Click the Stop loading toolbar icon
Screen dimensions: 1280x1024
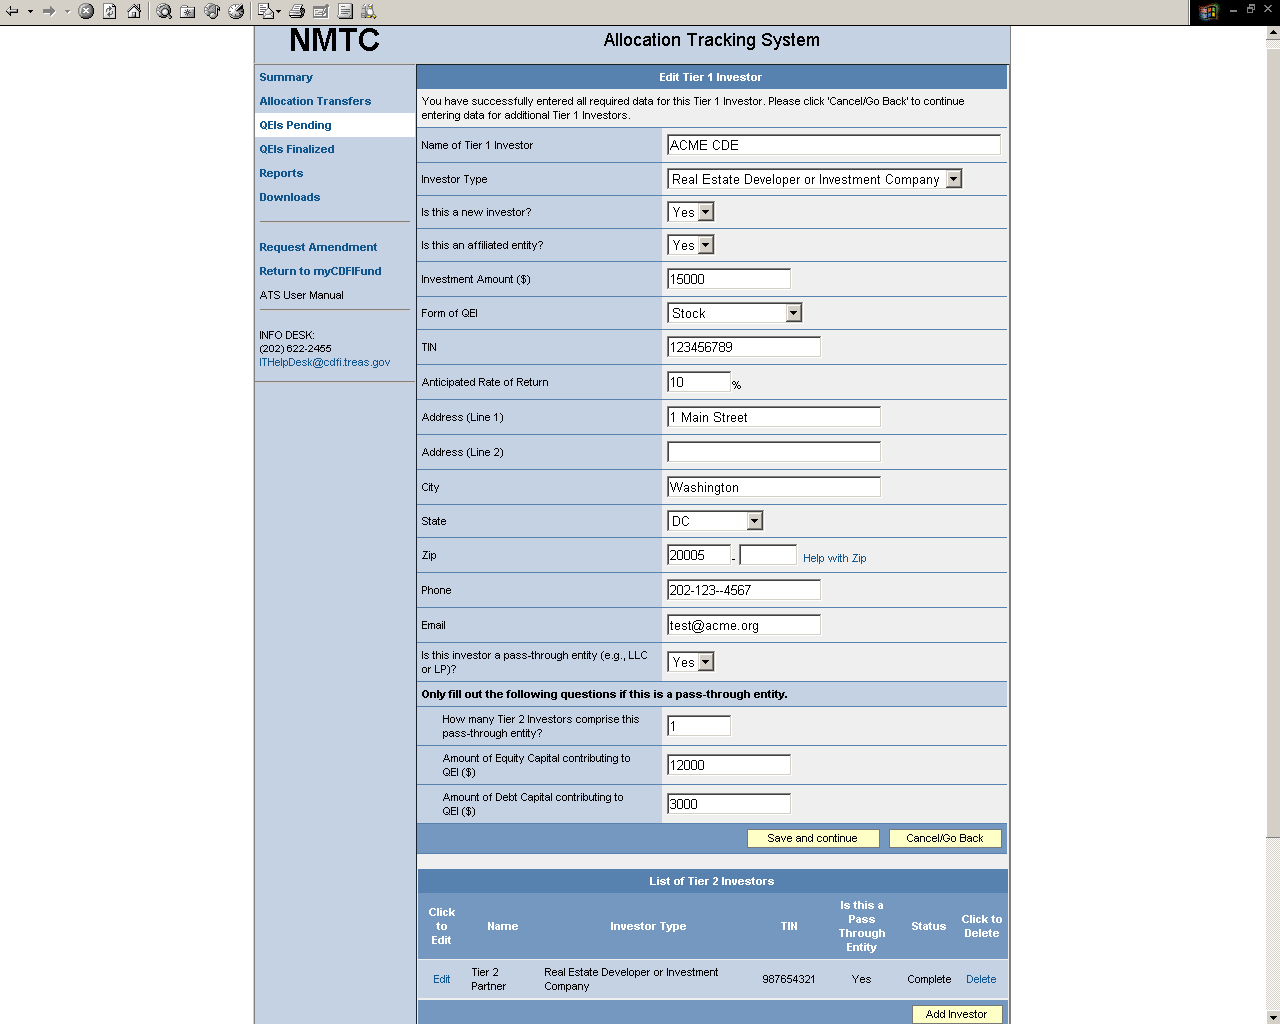point(86,12)
